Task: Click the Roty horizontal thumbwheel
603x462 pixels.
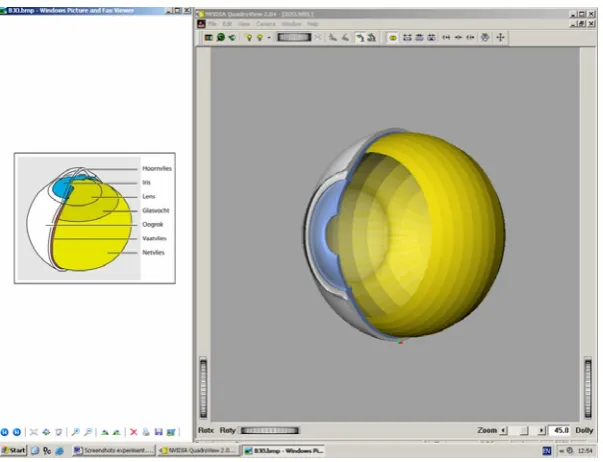Action: pos(270,430)
